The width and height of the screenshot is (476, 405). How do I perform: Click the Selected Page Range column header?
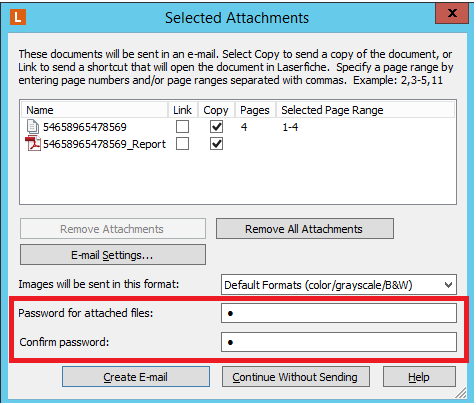[365, 110]
